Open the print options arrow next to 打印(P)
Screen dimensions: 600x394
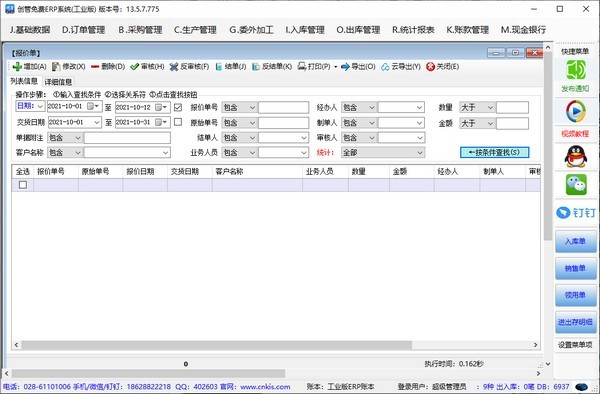(x=336, y=67)
